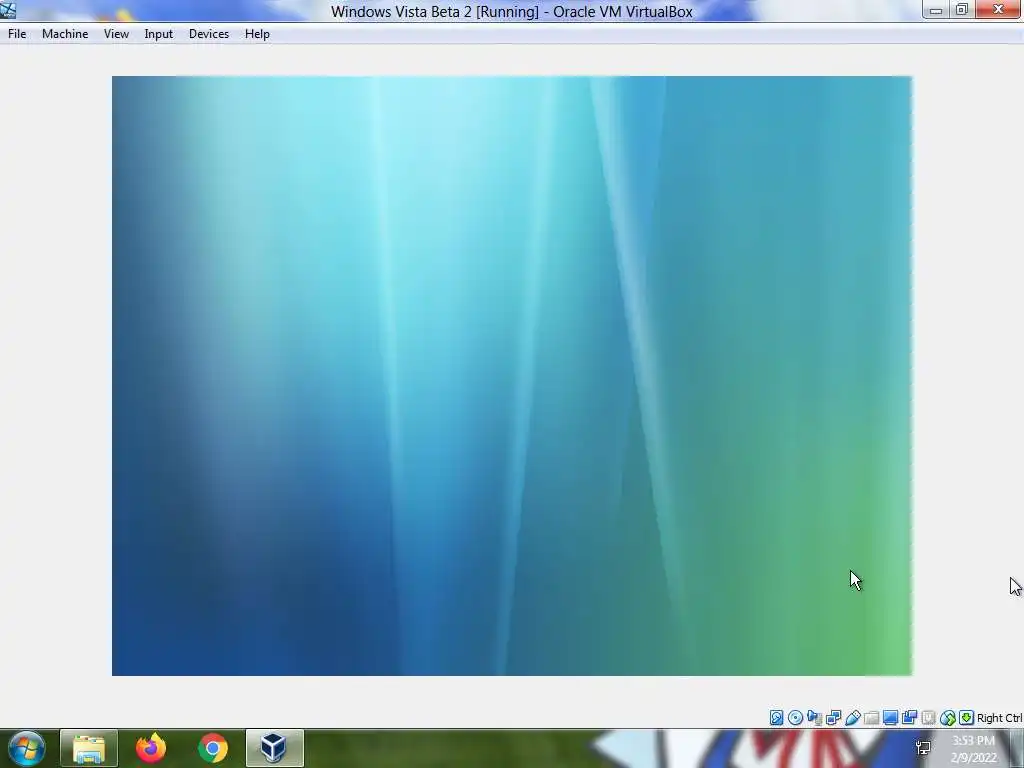The width and height of the screenshot is (1024, 768).
Task: Click the network adapters status icon
Action: (x=833, y=718)
